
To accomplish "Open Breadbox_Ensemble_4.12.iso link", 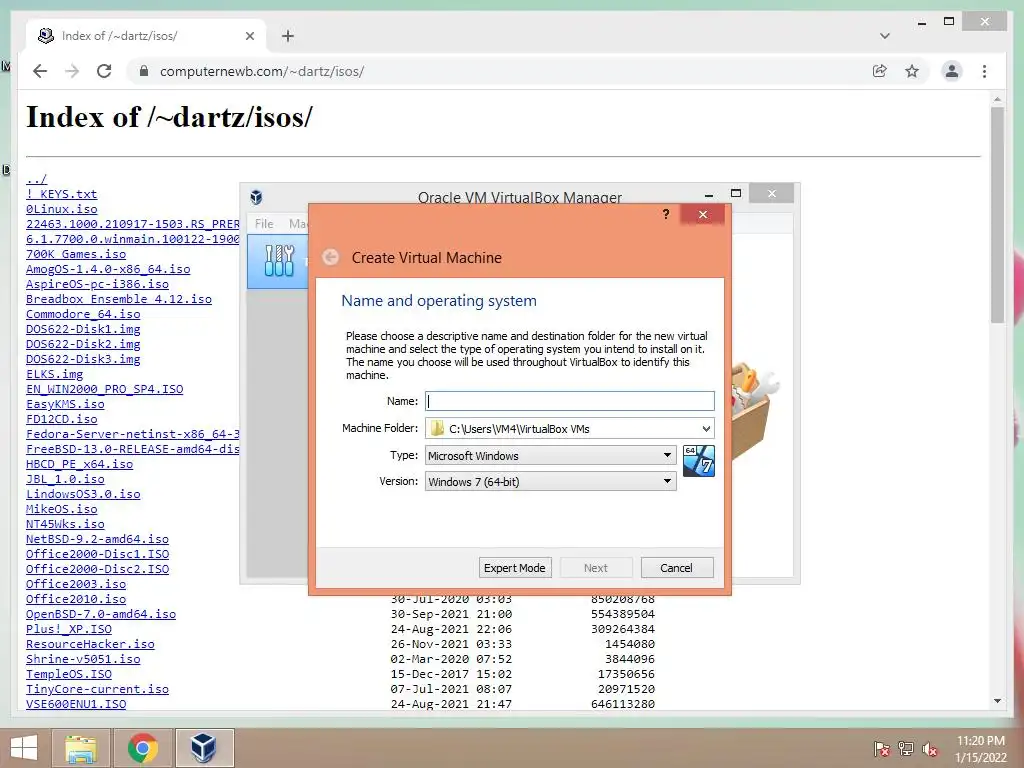I will tap(119, 299).
